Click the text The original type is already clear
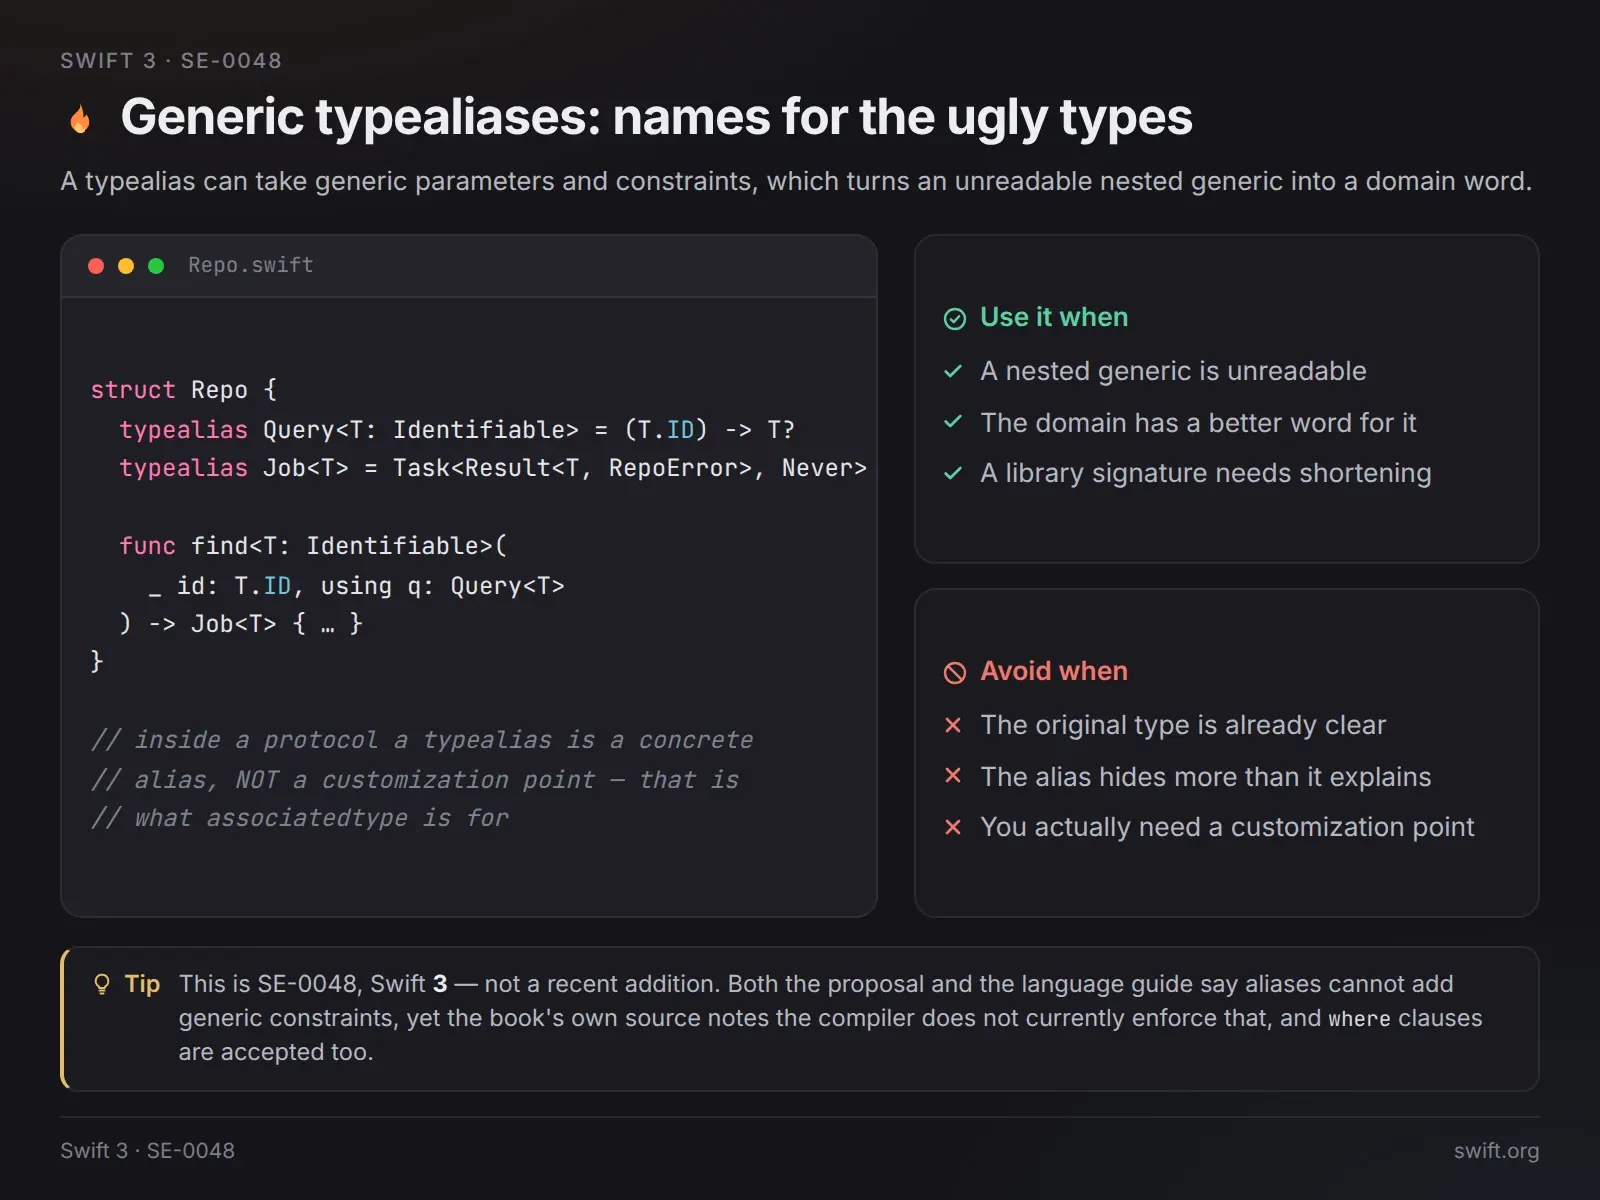The image size is (1600, 1200). tap(1183, 725)
